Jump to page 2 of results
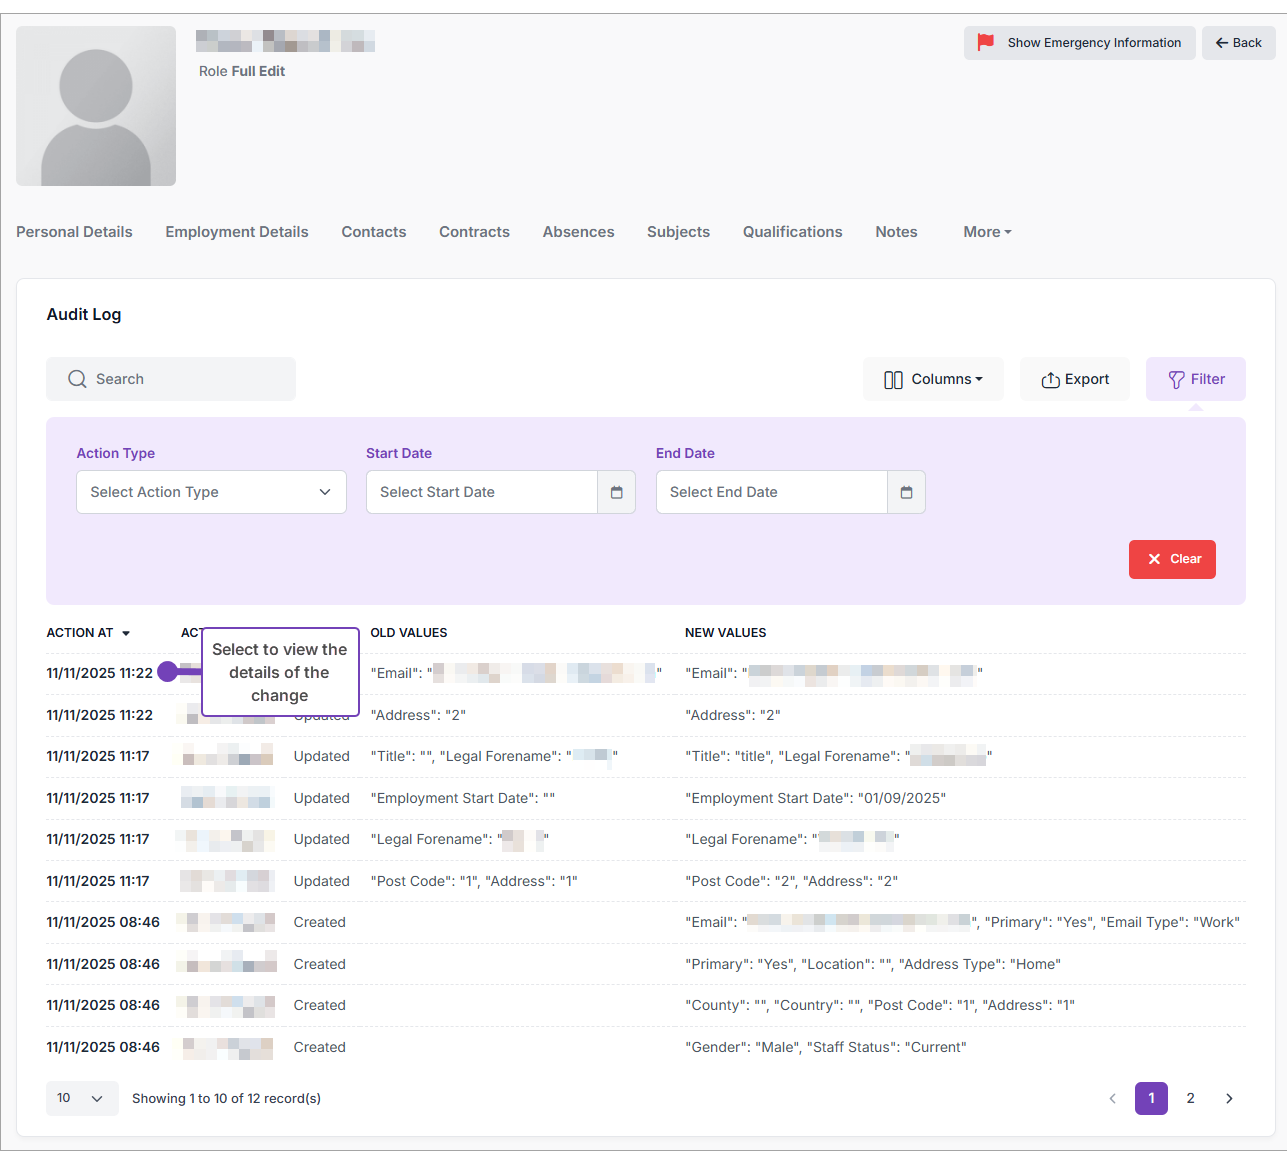This screenshot has height=1151, width=1287. (x=1190, y=1098)
